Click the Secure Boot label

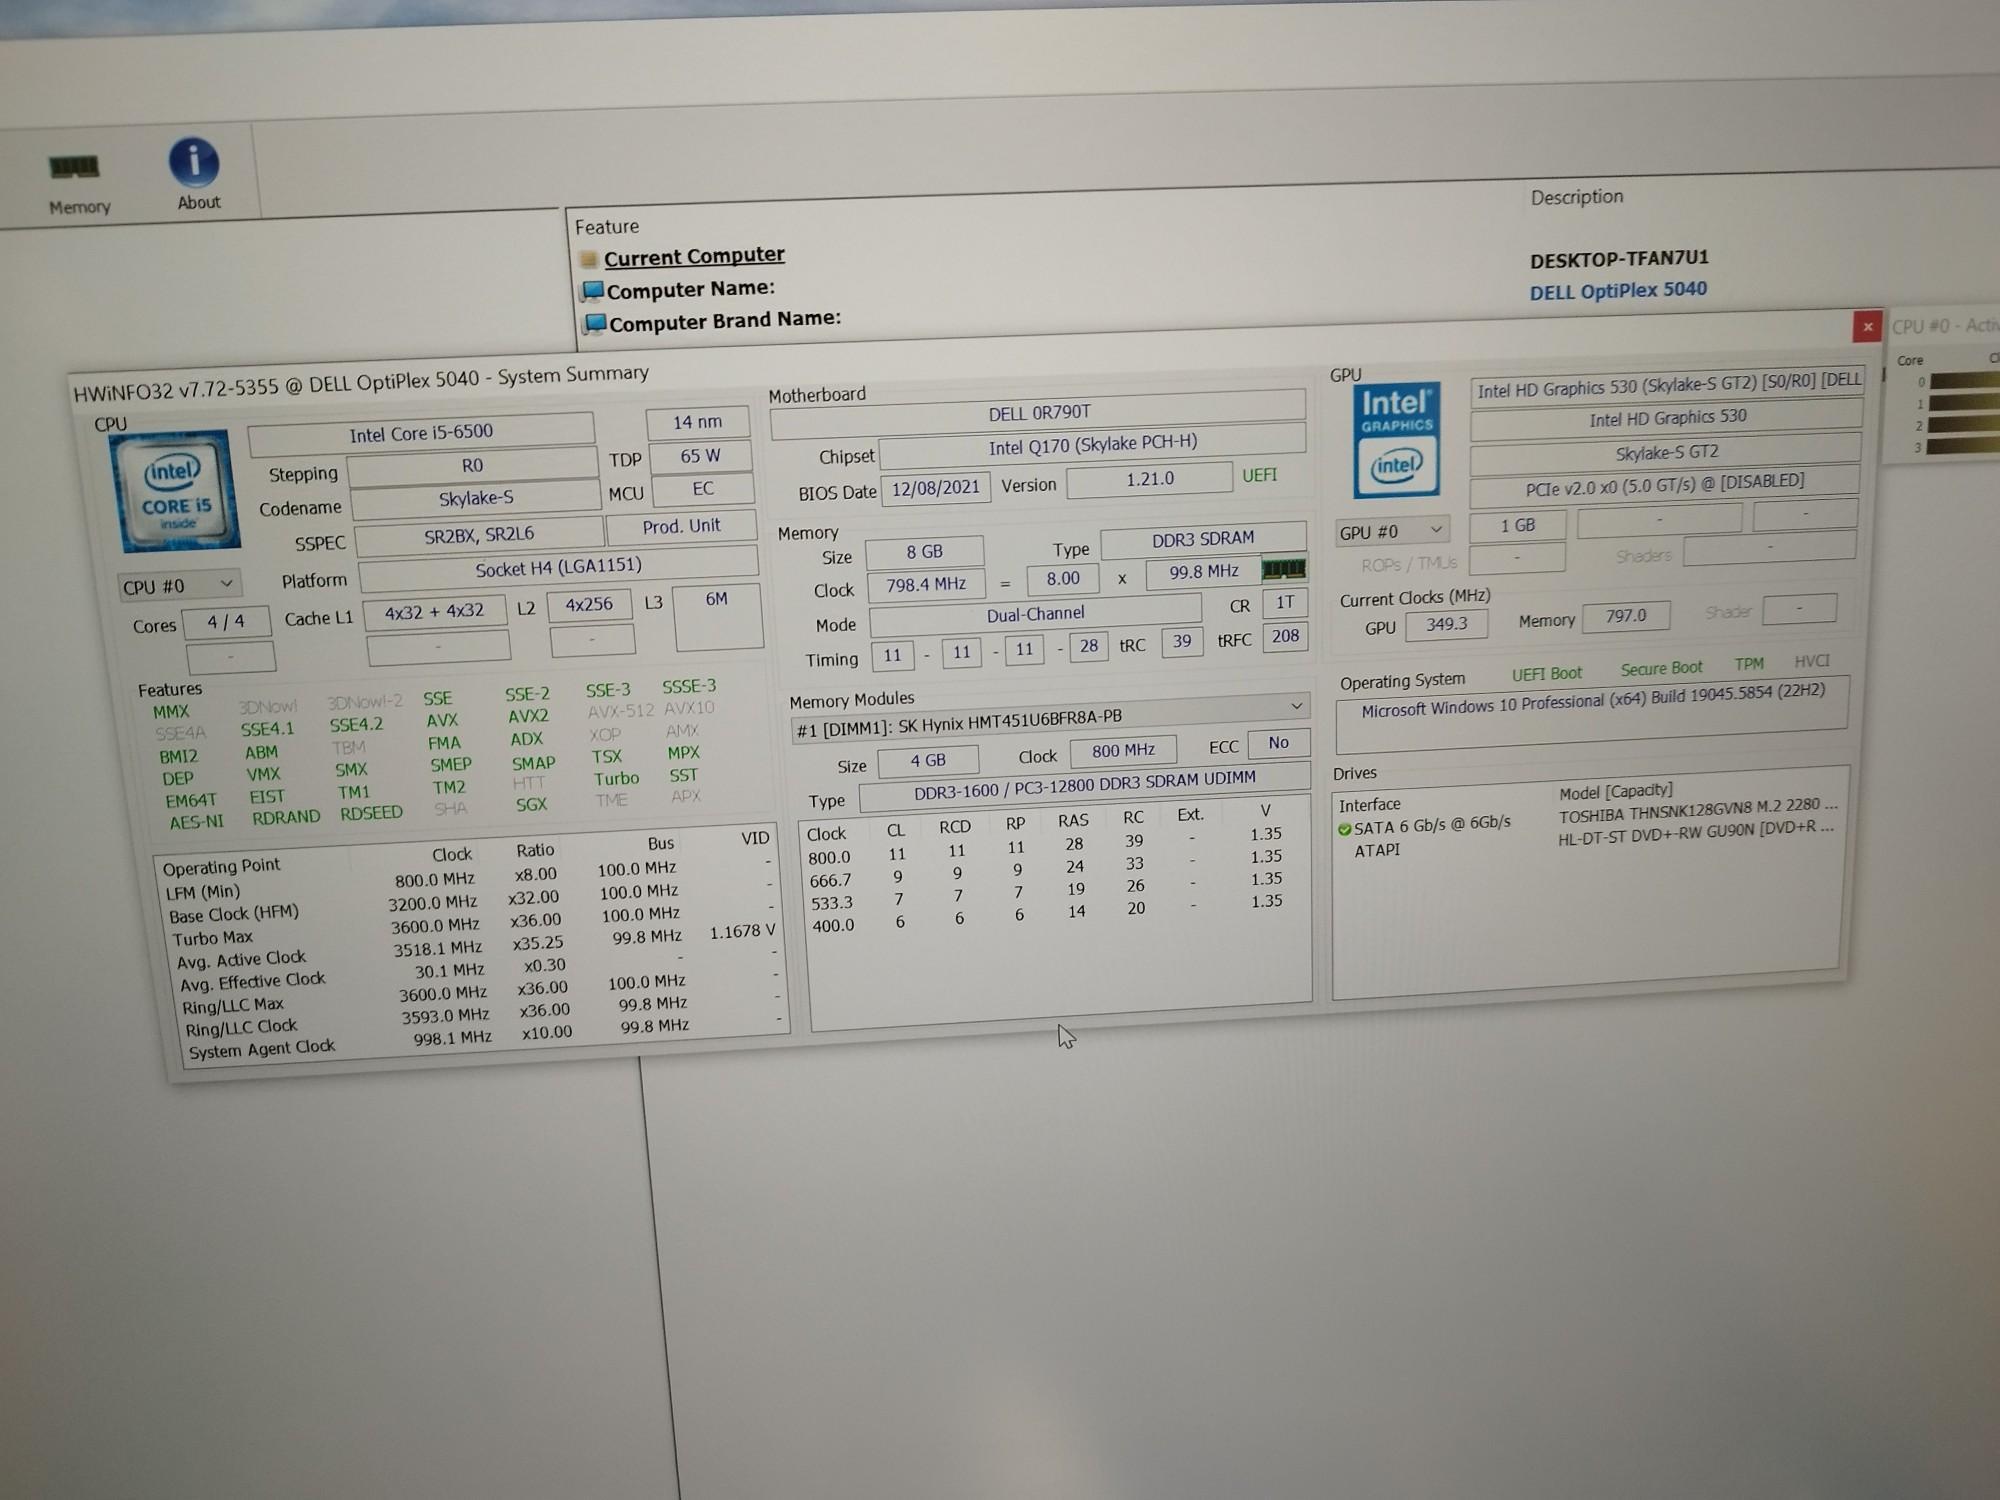(x=1661, y=668)
